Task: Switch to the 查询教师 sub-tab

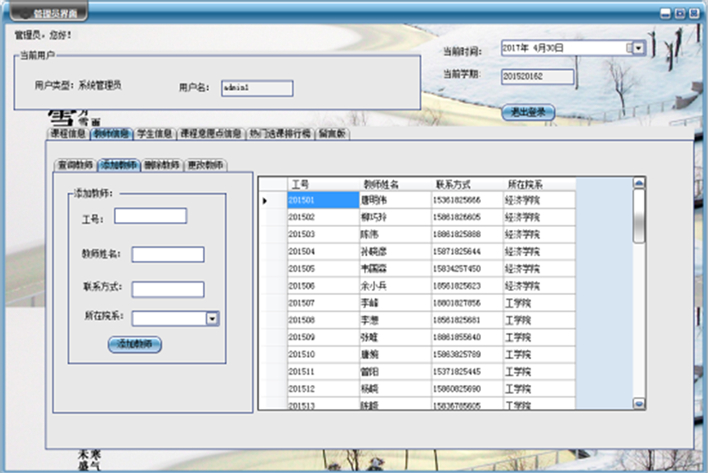Action: [x=75, y=164]
